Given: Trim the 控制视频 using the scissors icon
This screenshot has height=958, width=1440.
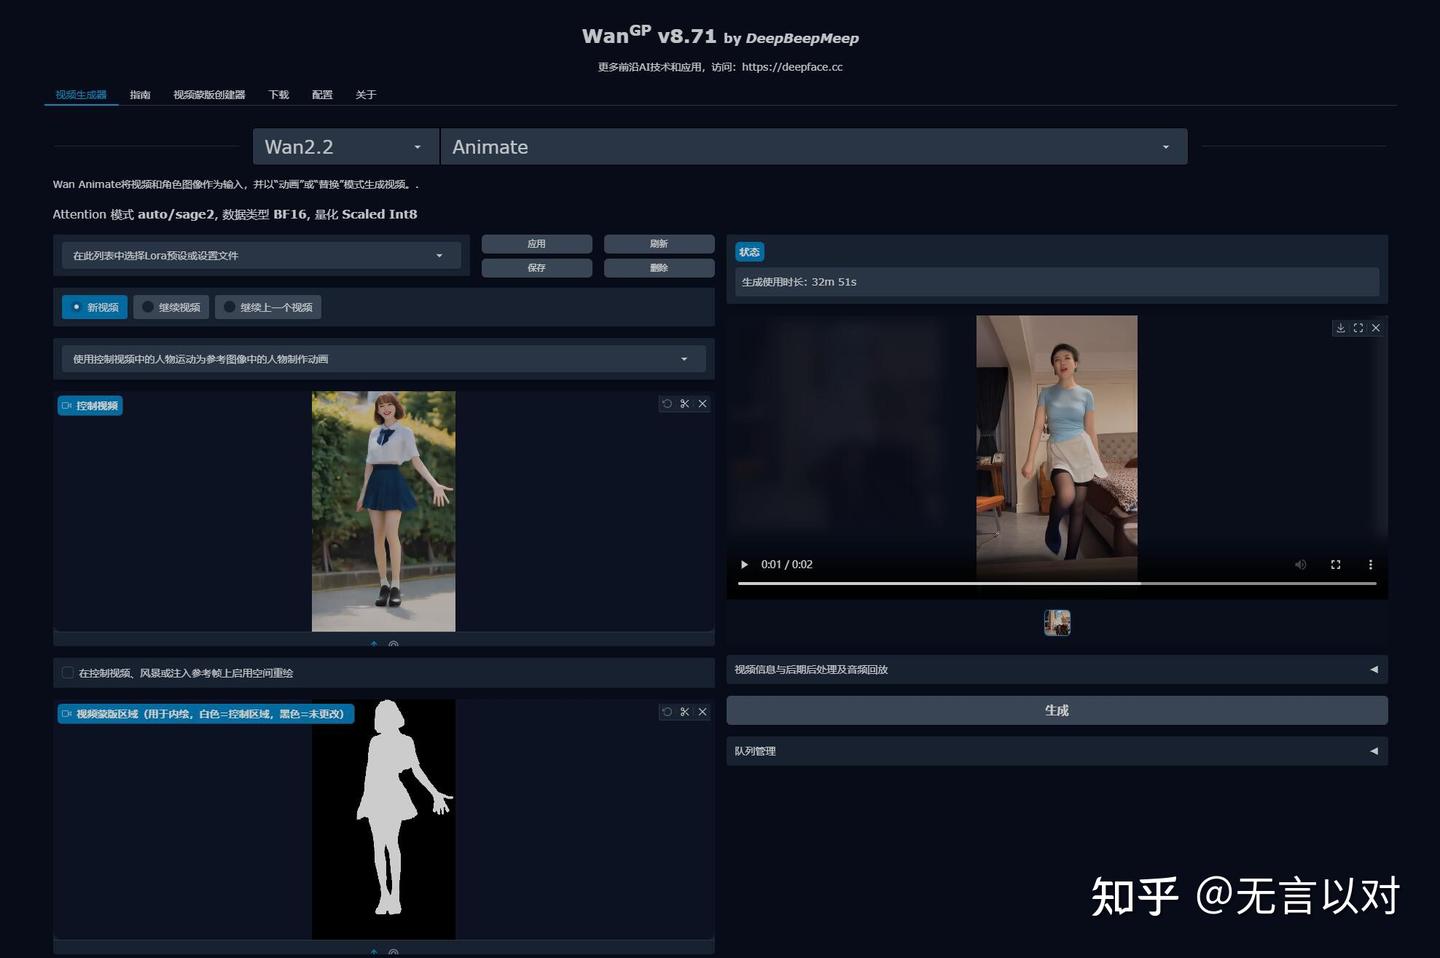Looking at the screenshot, I should [685, 404].
